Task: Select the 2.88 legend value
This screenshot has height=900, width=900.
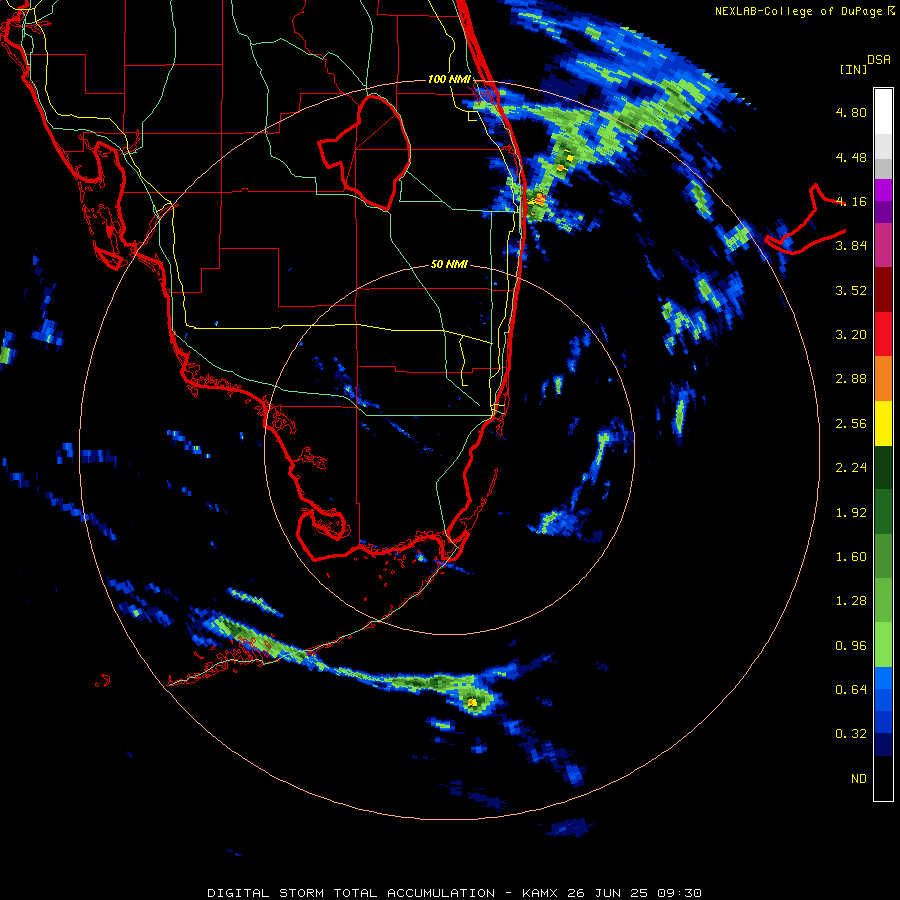Action: pos(851,379)
